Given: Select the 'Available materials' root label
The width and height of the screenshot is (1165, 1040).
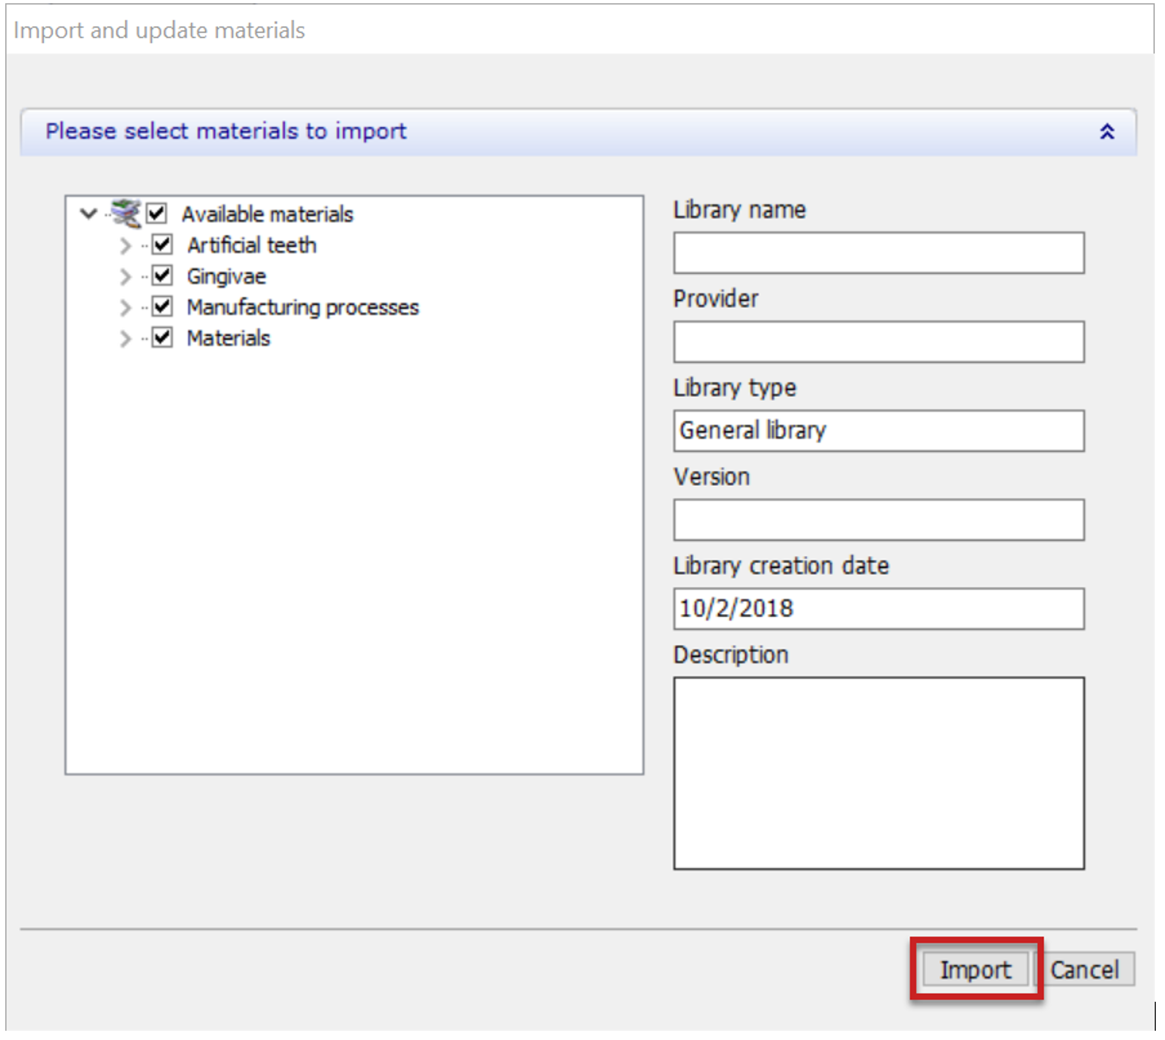Looking at the screenshot, I should (x=267, y=214).
